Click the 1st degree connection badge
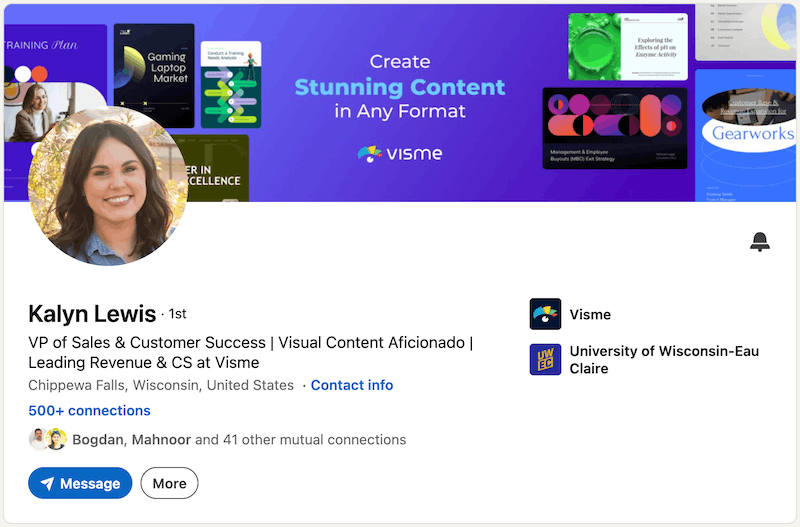This screenshot has width=800, height=527. (178, 314)
